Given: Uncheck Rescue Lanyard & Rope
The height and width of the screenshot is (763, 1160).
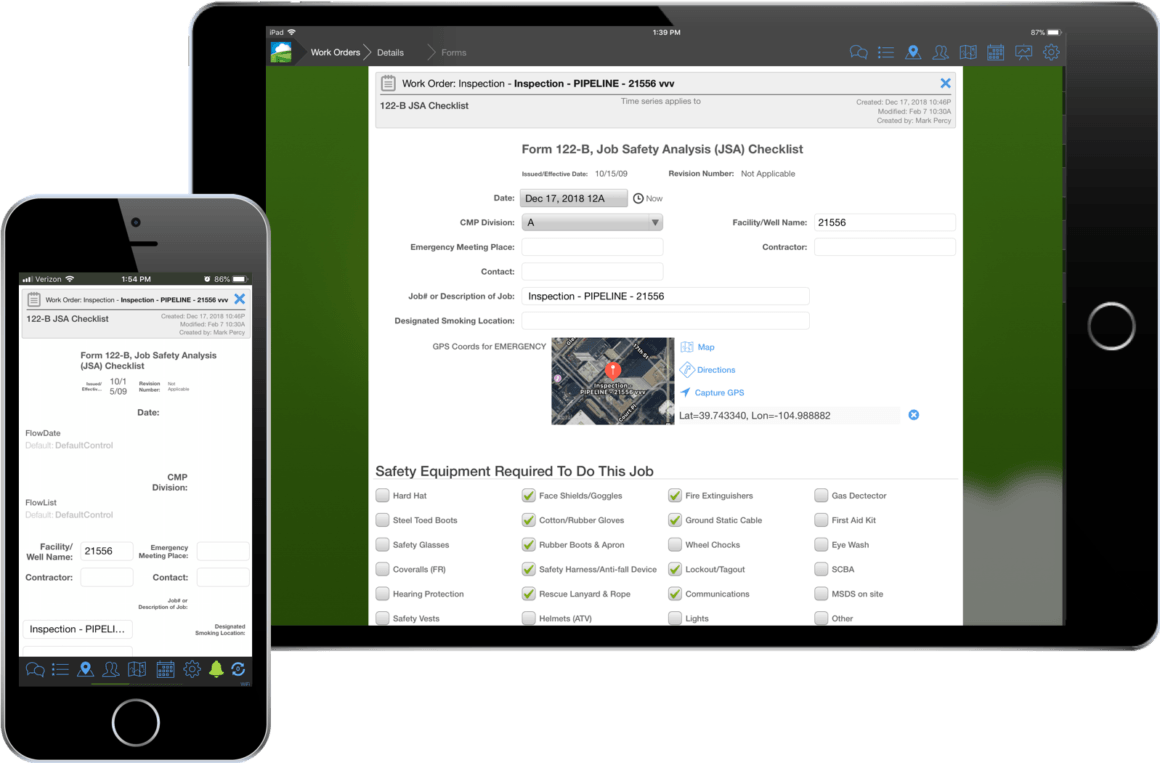Looking at the screenshot, I should click(528, 594).
